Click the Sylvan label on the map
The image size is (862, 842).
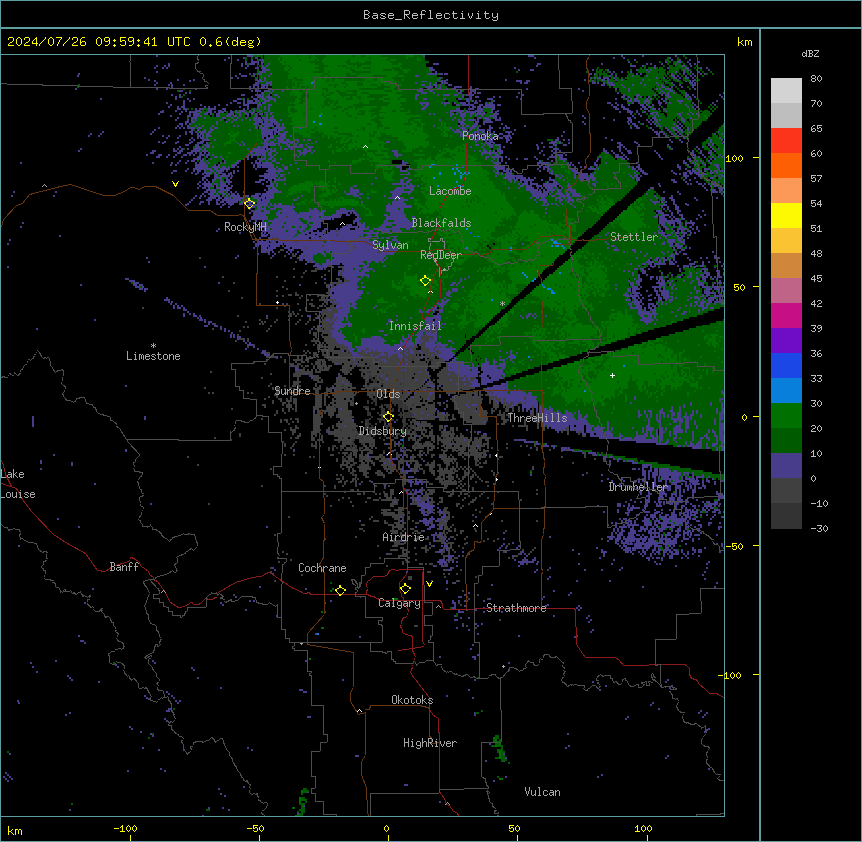pos(390,245)
